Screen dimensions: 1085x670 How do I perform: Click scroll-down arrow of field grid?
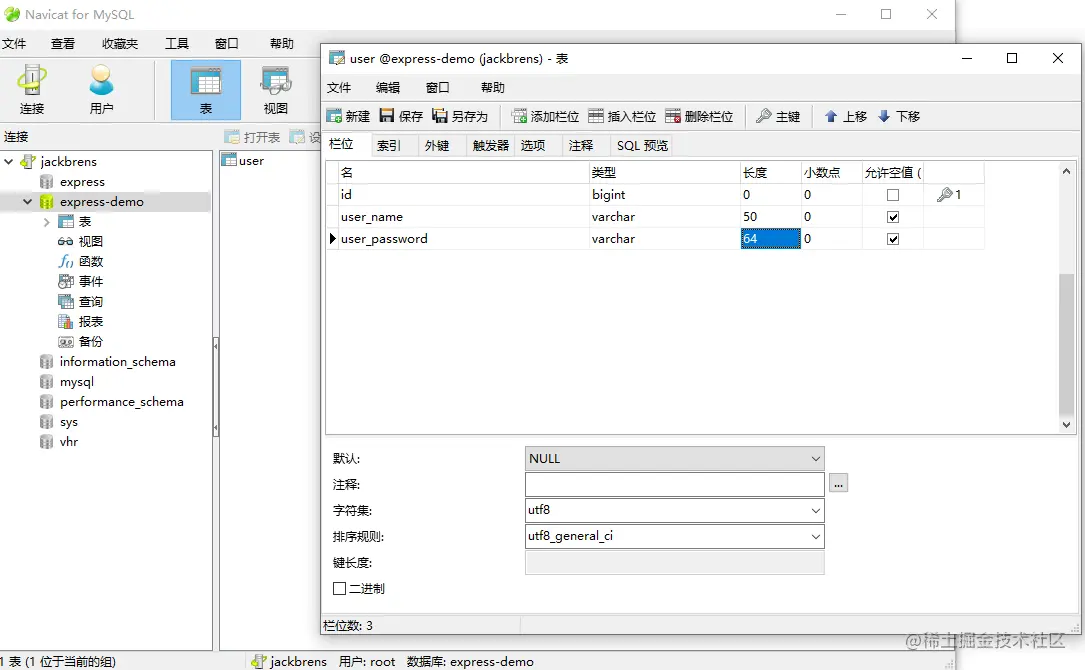tap(1066, 425)
